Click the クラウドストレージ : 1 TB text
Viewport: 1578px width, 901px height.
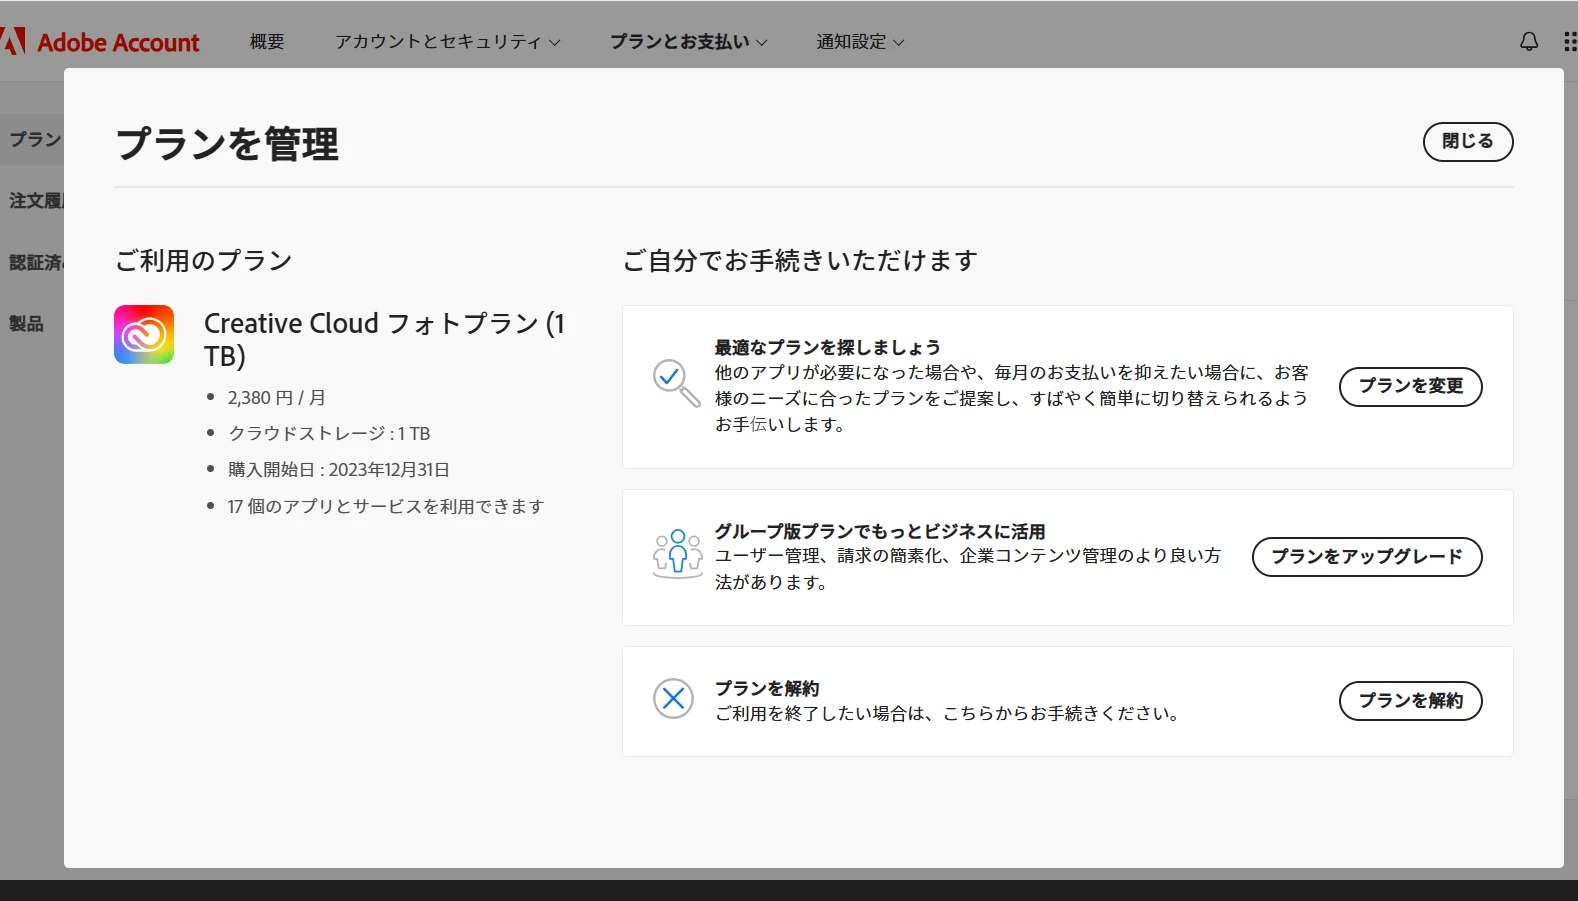329,434
